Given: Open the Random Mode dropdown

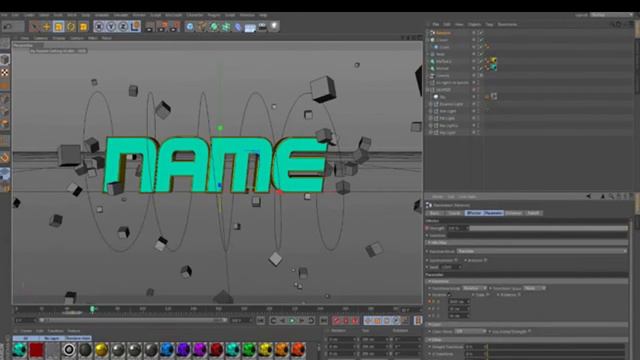Looking at the screenshot, I should click(x=542, y=251).
